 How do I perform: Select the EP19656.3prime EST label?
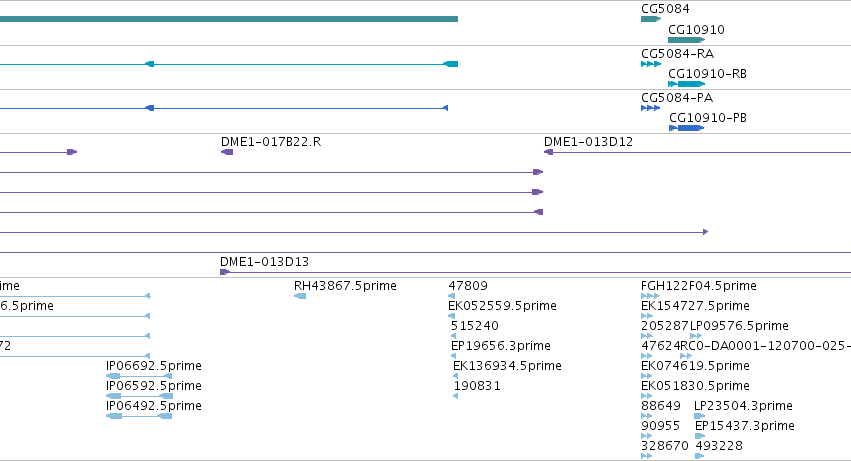[x=501, y=346]
